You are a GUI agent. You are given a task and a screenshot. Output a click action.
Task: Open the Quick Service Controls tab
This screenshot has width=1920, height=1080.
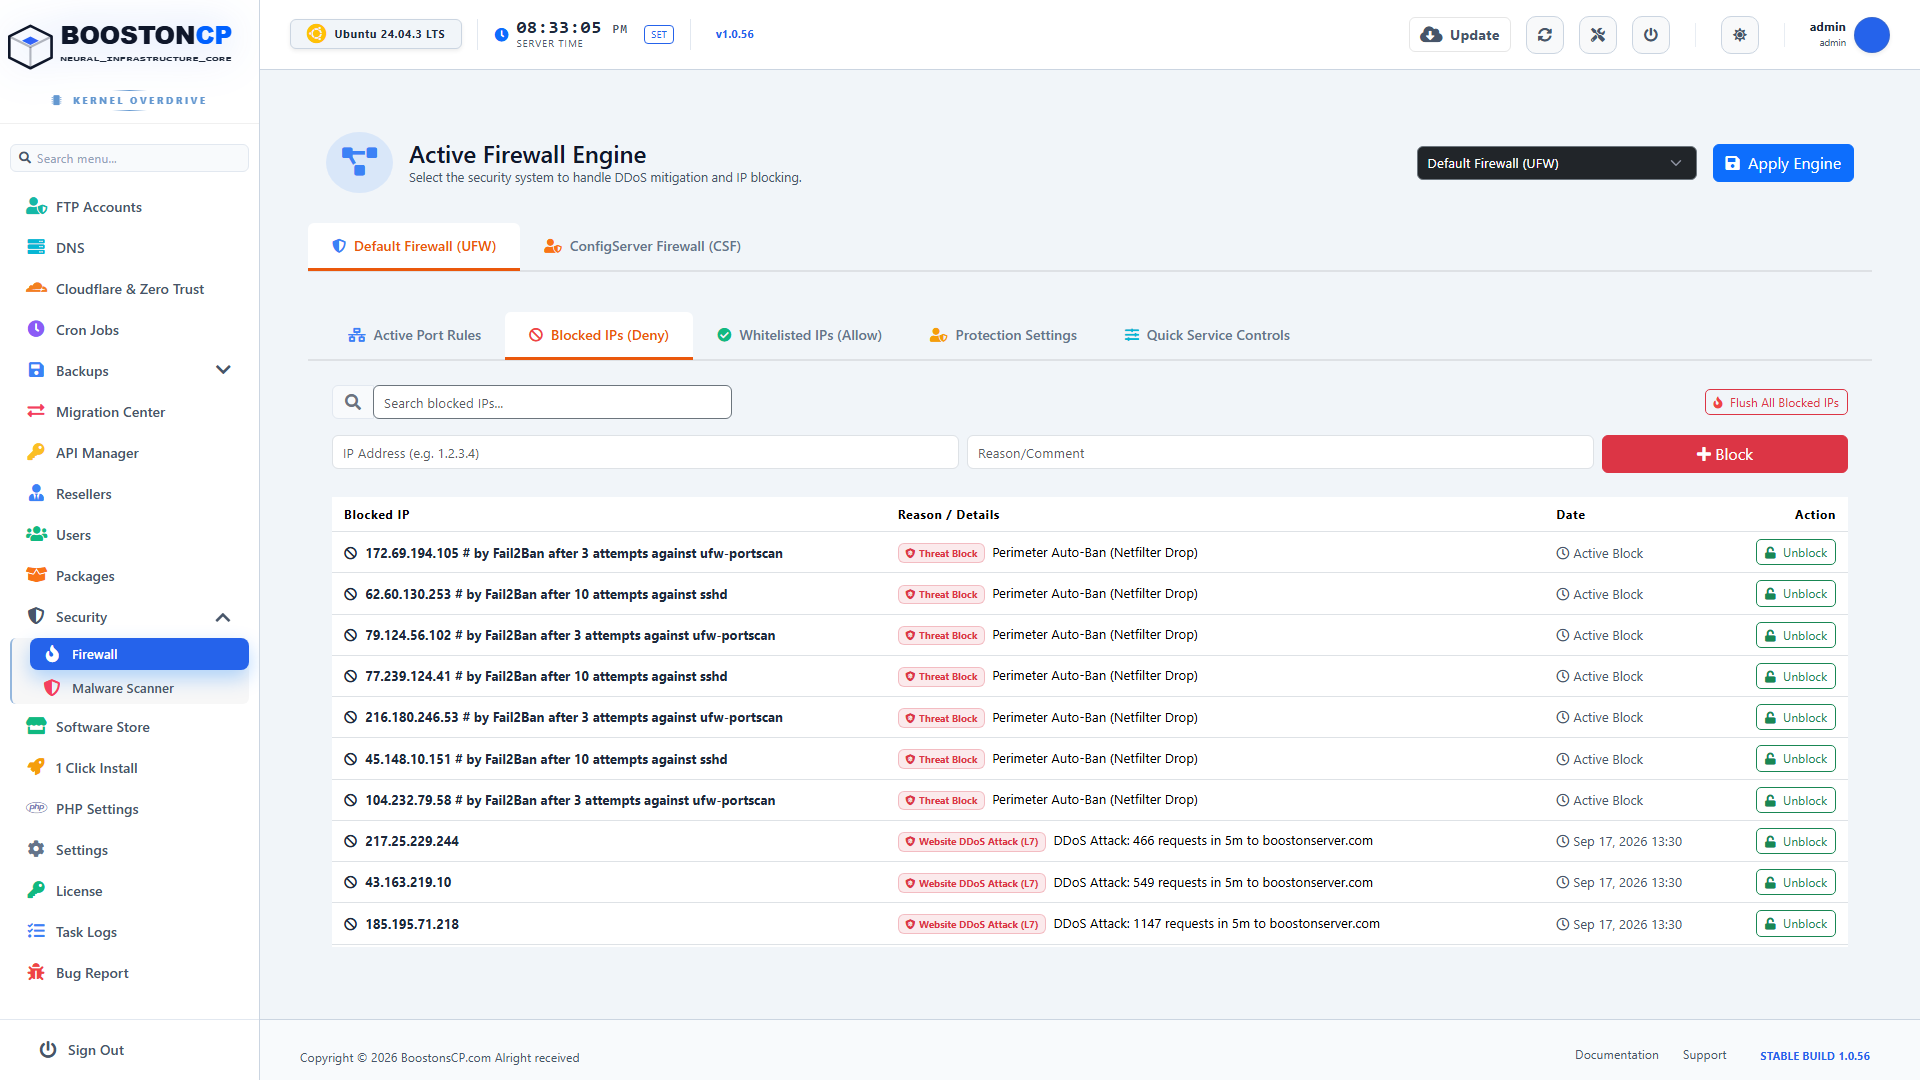point(1207,335)
